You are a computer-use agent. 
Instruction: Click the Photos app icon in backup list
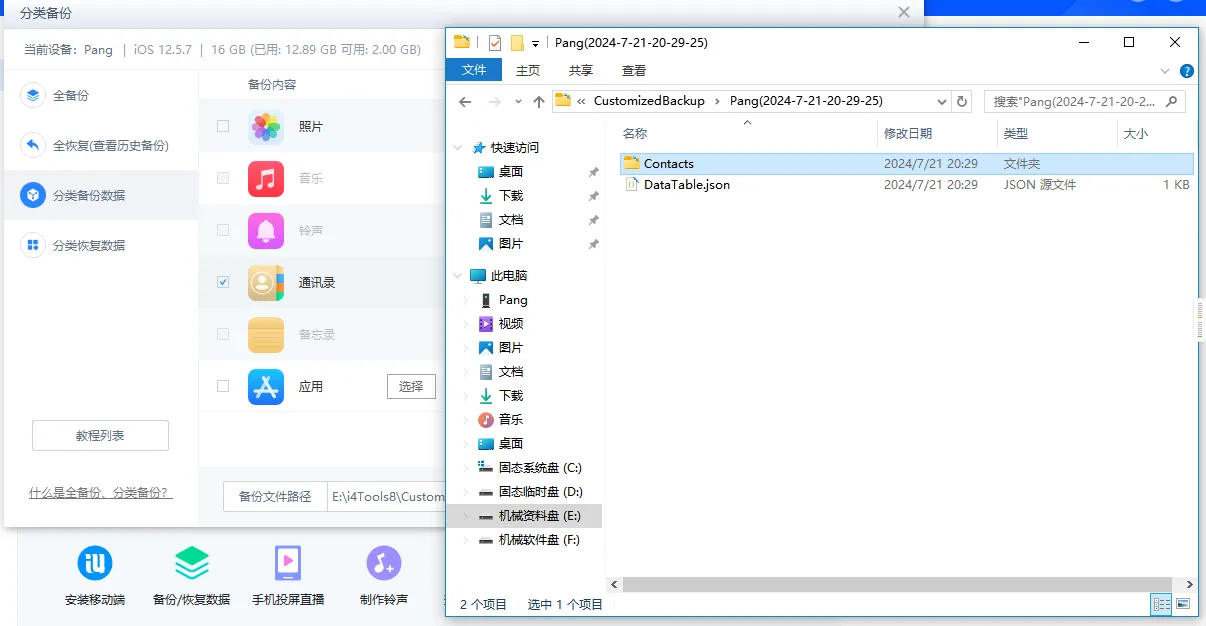click(x=266, y=127)
